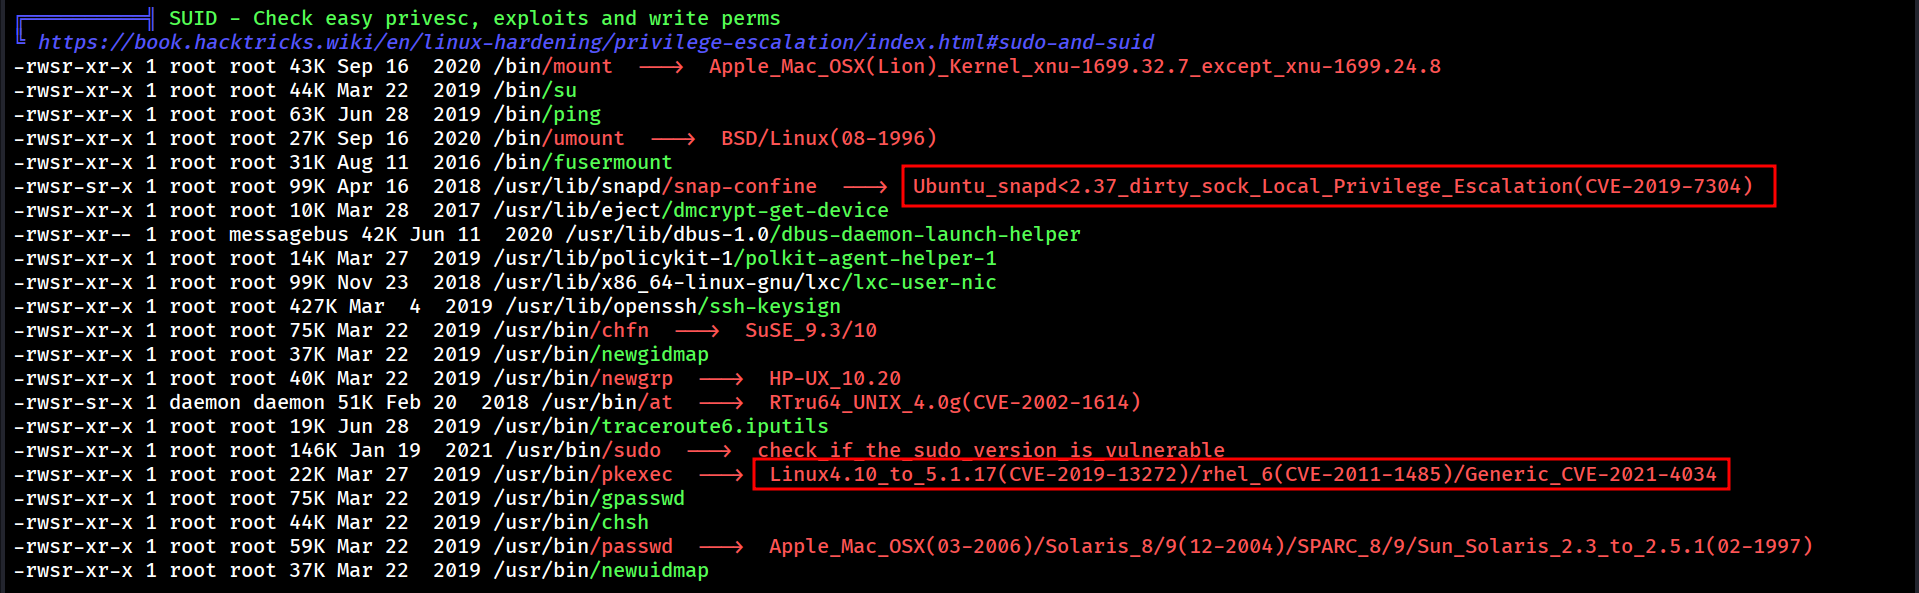The width and height of the screenshot is (1919, 593).
Task: Click the arrow after /bin/umount
Action: click(673, 138)
